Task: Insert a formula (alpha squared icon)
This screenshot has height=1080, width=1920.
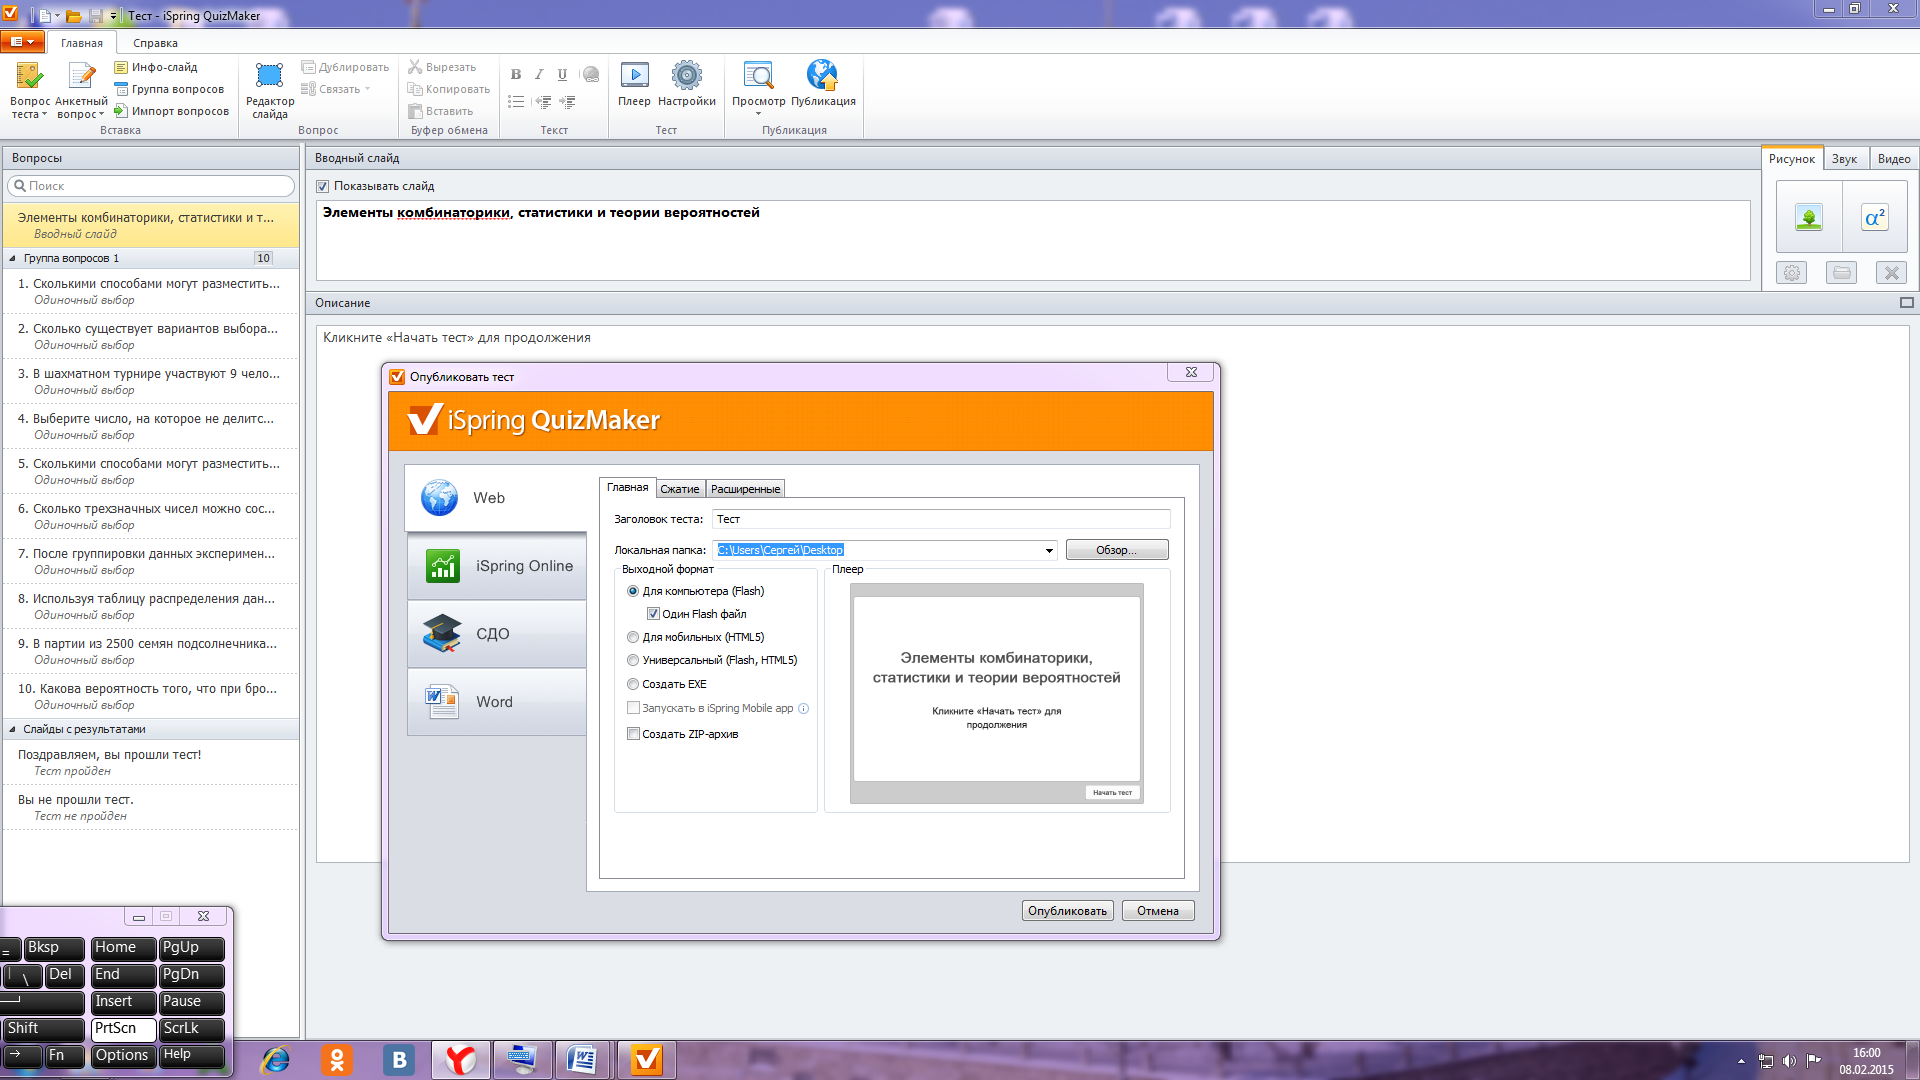Action: 1875,217
